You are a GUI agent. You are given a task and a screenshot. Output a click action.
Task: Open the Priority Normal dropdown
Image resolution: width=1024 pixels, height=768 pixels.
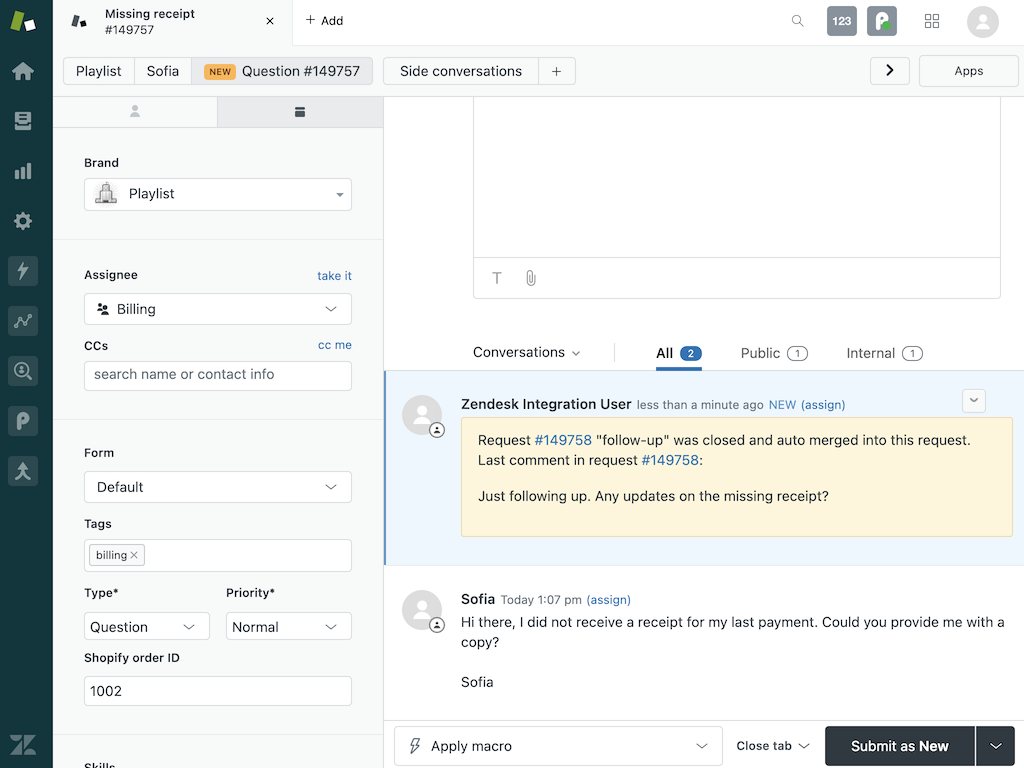pyautogui.click(x=289, y=627)
